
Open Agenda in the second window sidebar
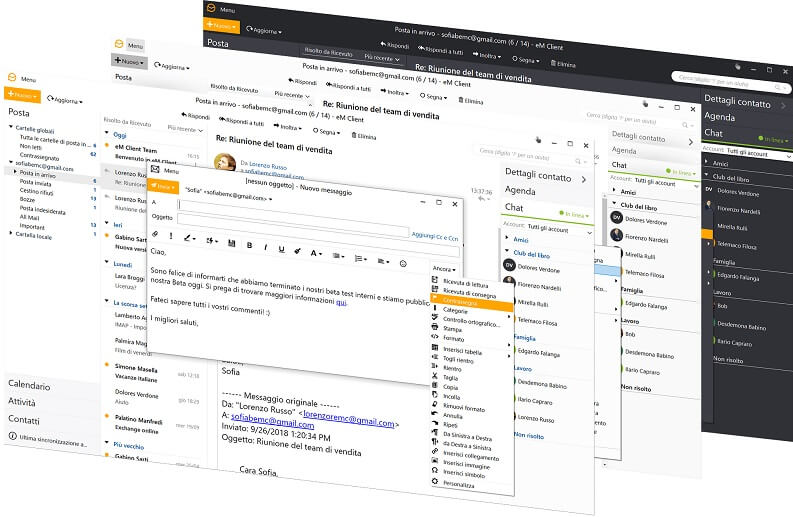pyautogui.click(x=624, y=150)
